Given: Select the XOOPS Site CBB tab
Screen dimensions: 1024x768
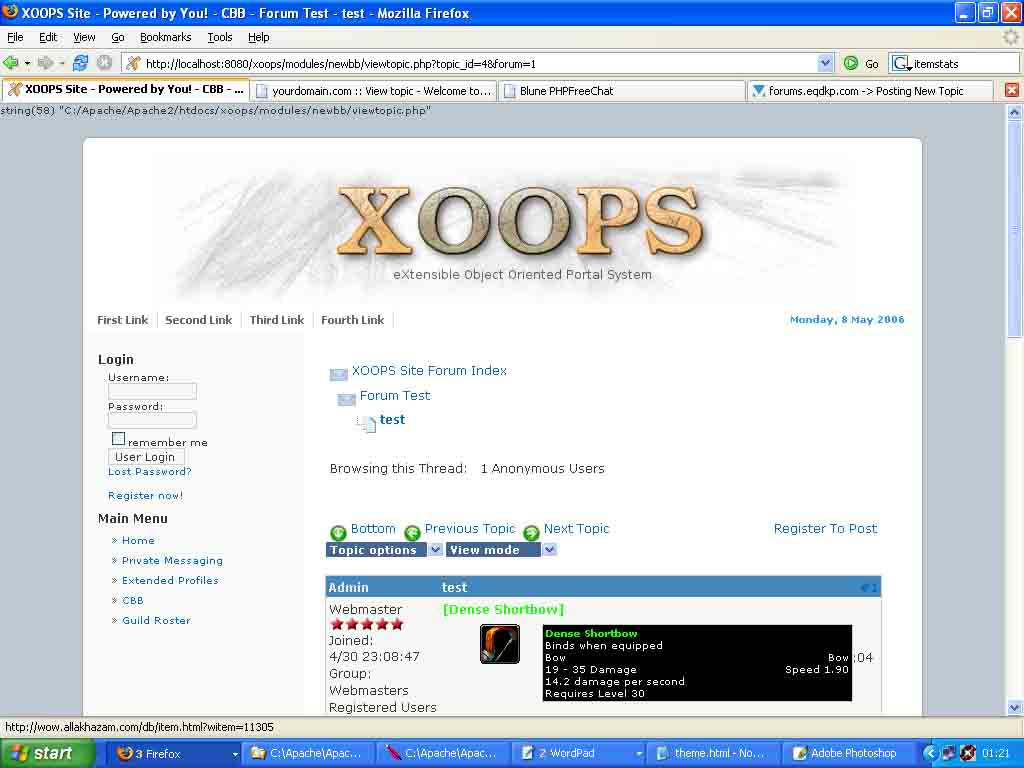Looking at the screenshot, I should pyautogui.click(x=125, y=89).
